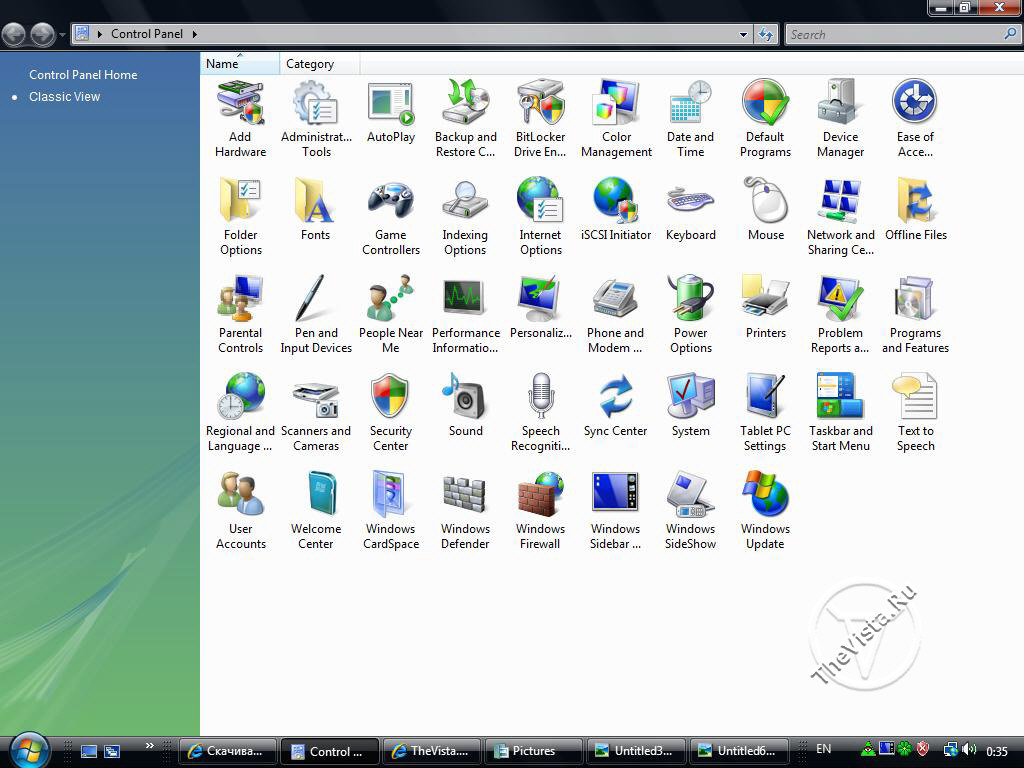
Task: Open Windows Update icon
Action: 765,510
